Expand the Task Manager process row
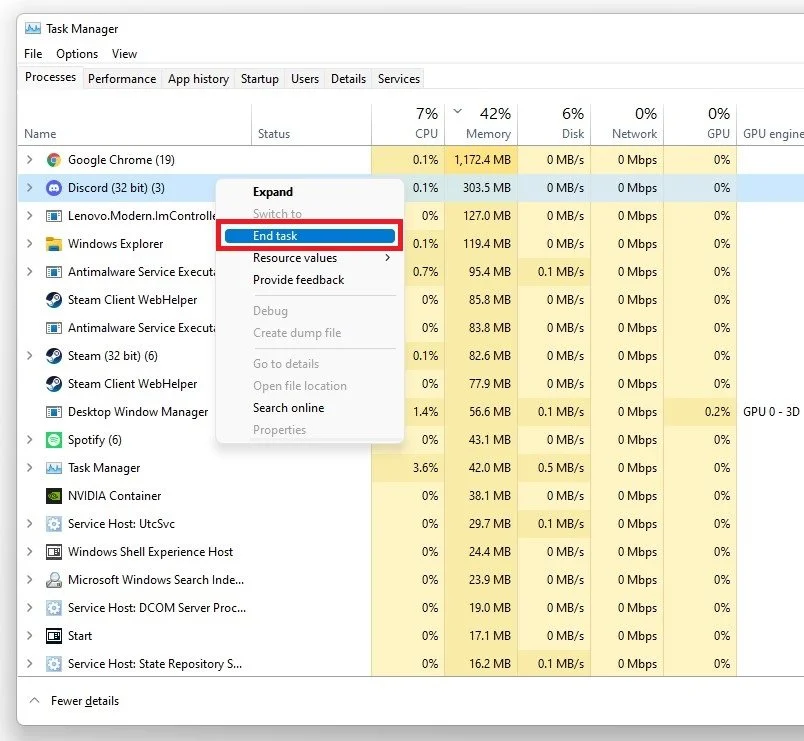The height and width of the screenshot is (741, 804). (30, 468)
